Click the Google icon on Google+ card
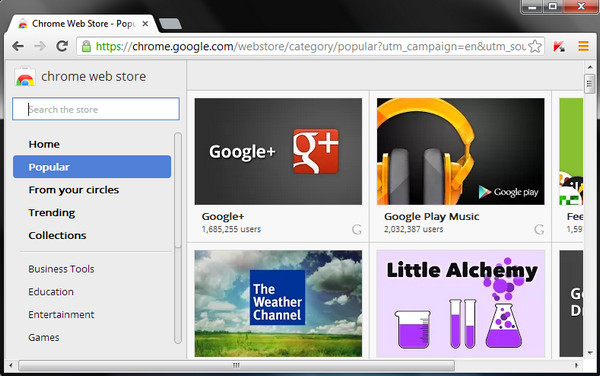The image size is (600, 376). (357, 229)
